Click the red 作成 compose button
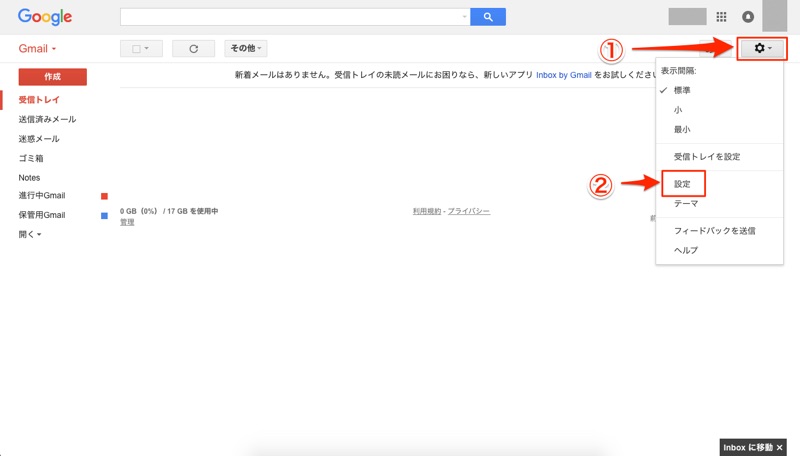 click(x=53, y=77)
